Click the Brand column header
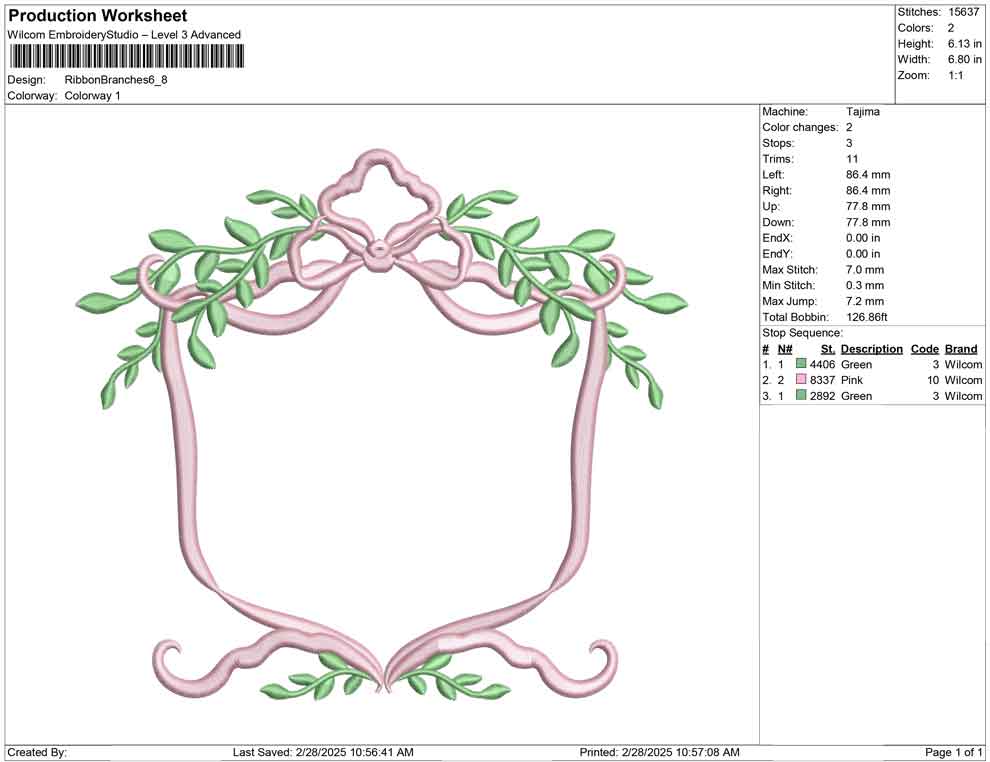990x762 pixels. [x=961, y=349]
